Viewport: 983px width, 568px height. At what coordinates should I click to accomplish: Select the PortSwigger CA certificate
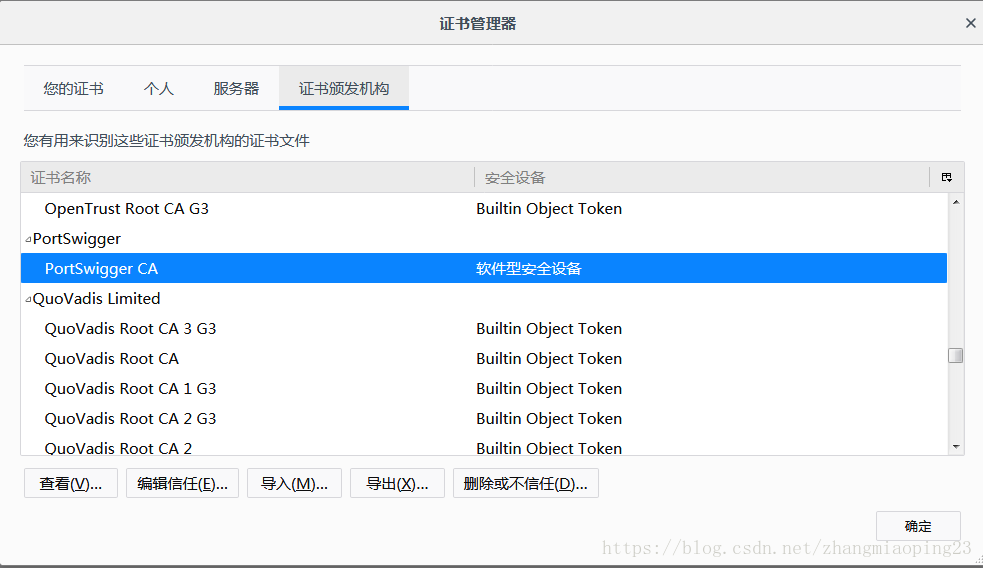coord(484,268)
